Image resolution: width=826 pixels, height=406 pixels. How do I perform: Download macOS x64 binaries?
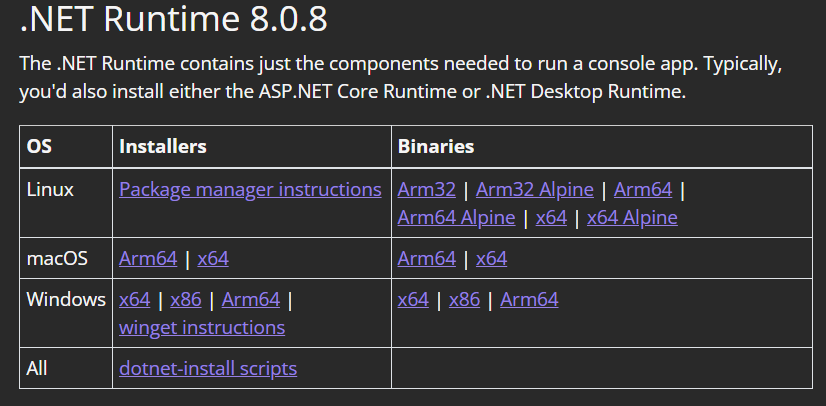492,258
